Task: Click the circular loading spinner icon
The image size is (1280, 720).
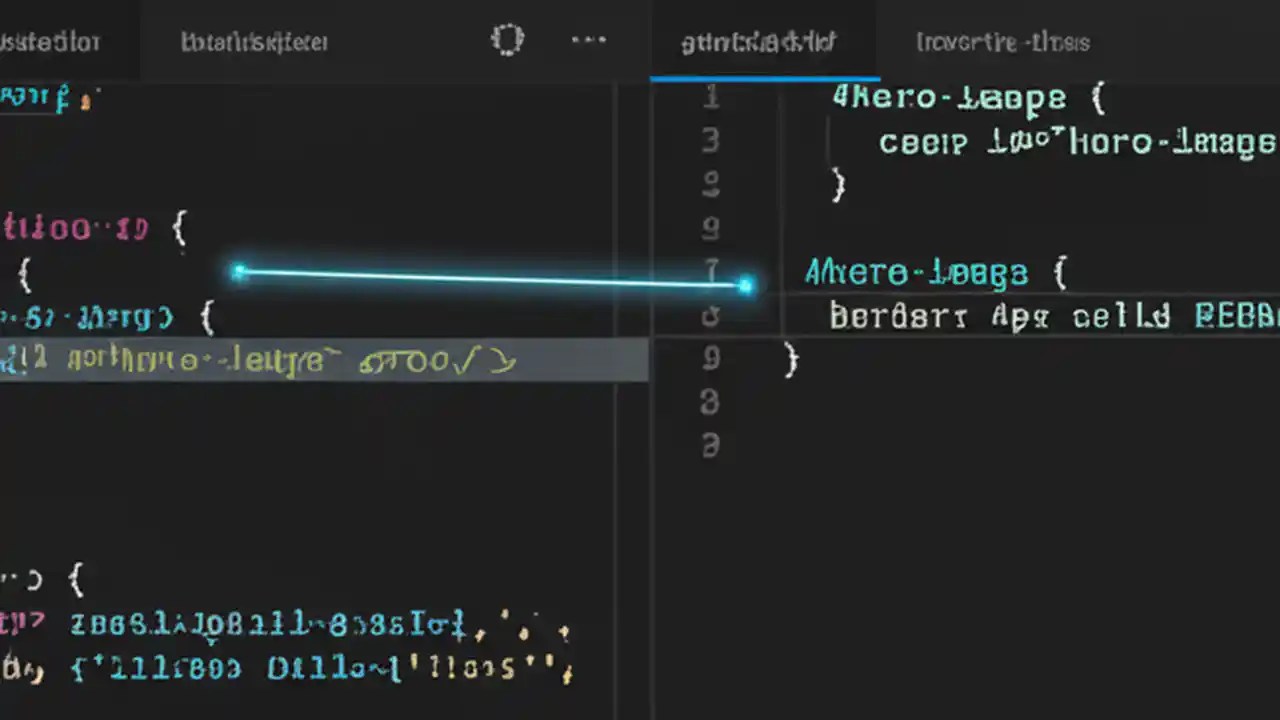Action: coord(508,40)
